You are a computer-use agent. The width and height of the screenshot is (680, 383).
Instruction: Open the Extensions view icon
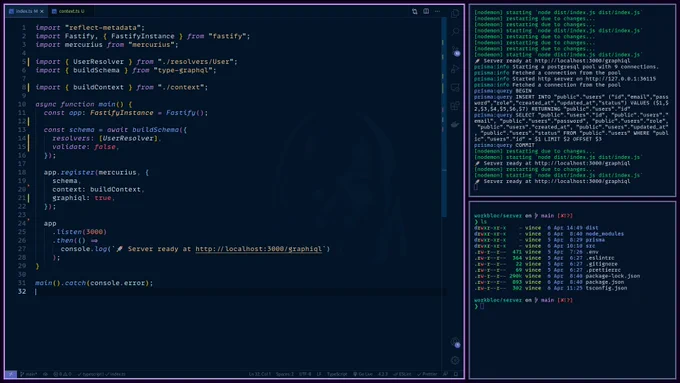(455, 106)
